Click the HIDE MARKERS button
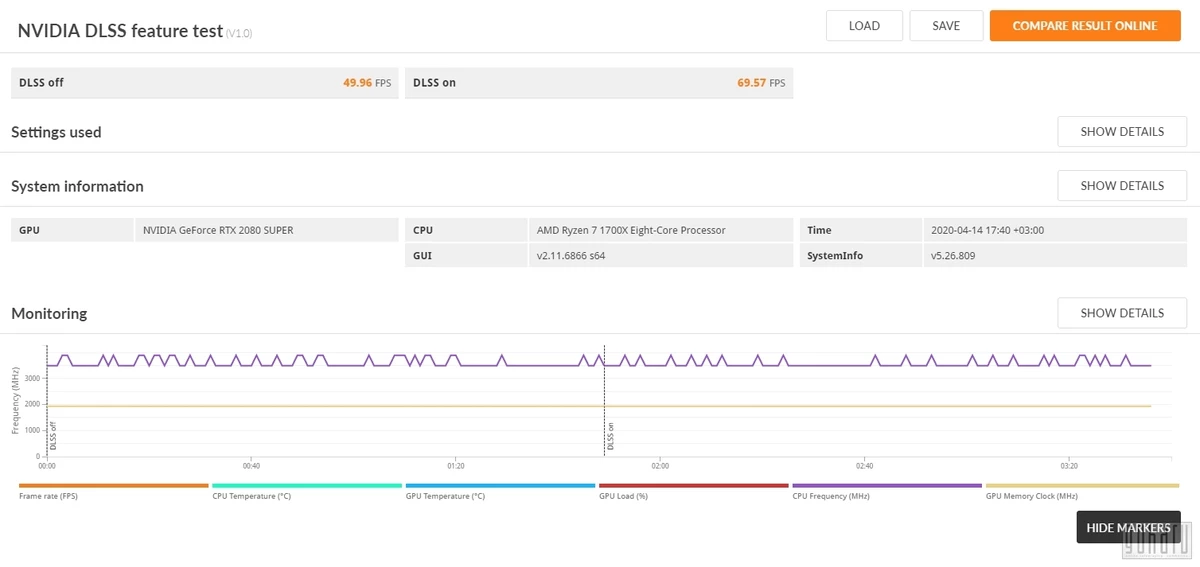Screen dimensions: 1200x567 point(1128,527)
